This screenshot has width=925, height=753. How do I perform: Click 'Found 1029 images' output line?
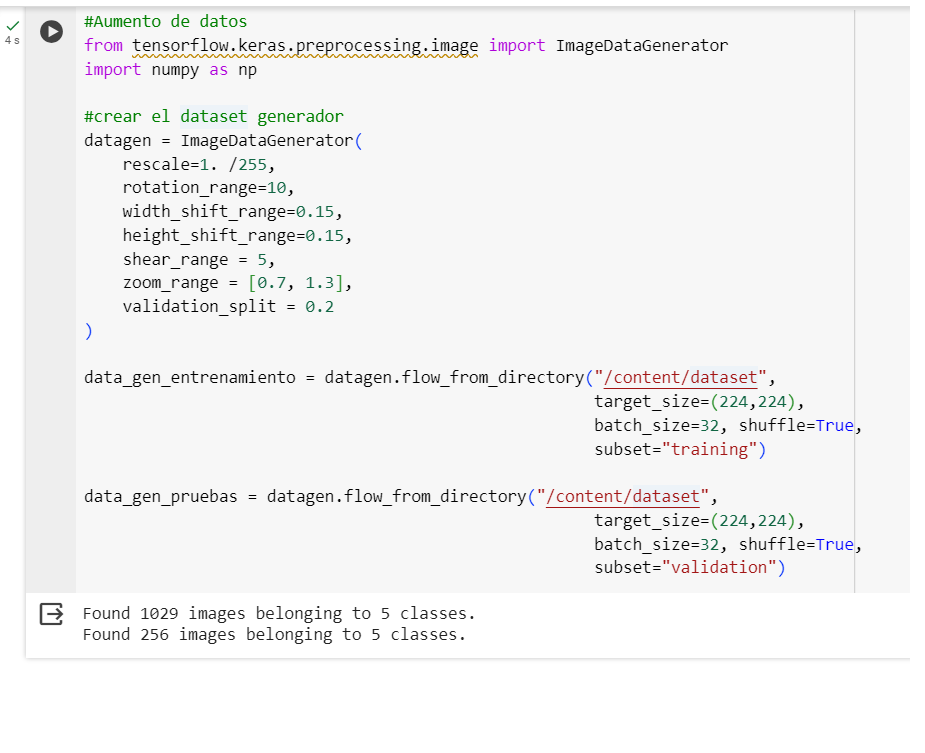[x=279, y=614]
